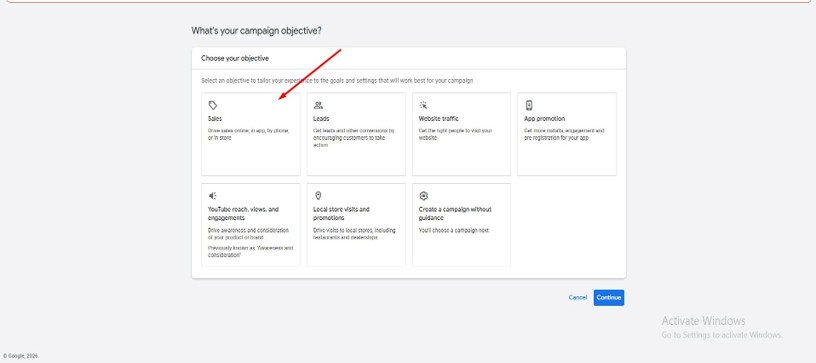
Task: Click 'Get leads and other conversions' description
Action: 354,138
